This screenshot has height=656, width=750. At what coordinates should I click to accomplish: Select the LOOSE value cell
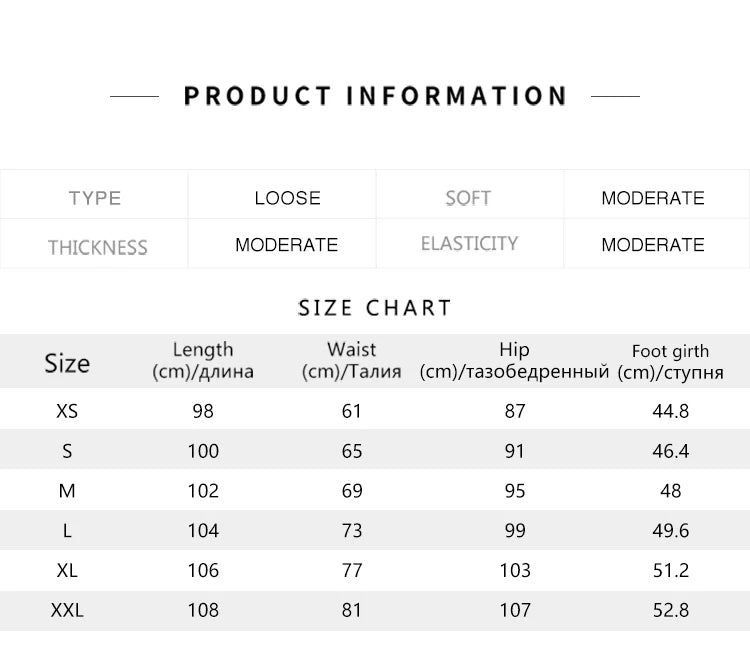pyautogui.click(x=287, y=198)
